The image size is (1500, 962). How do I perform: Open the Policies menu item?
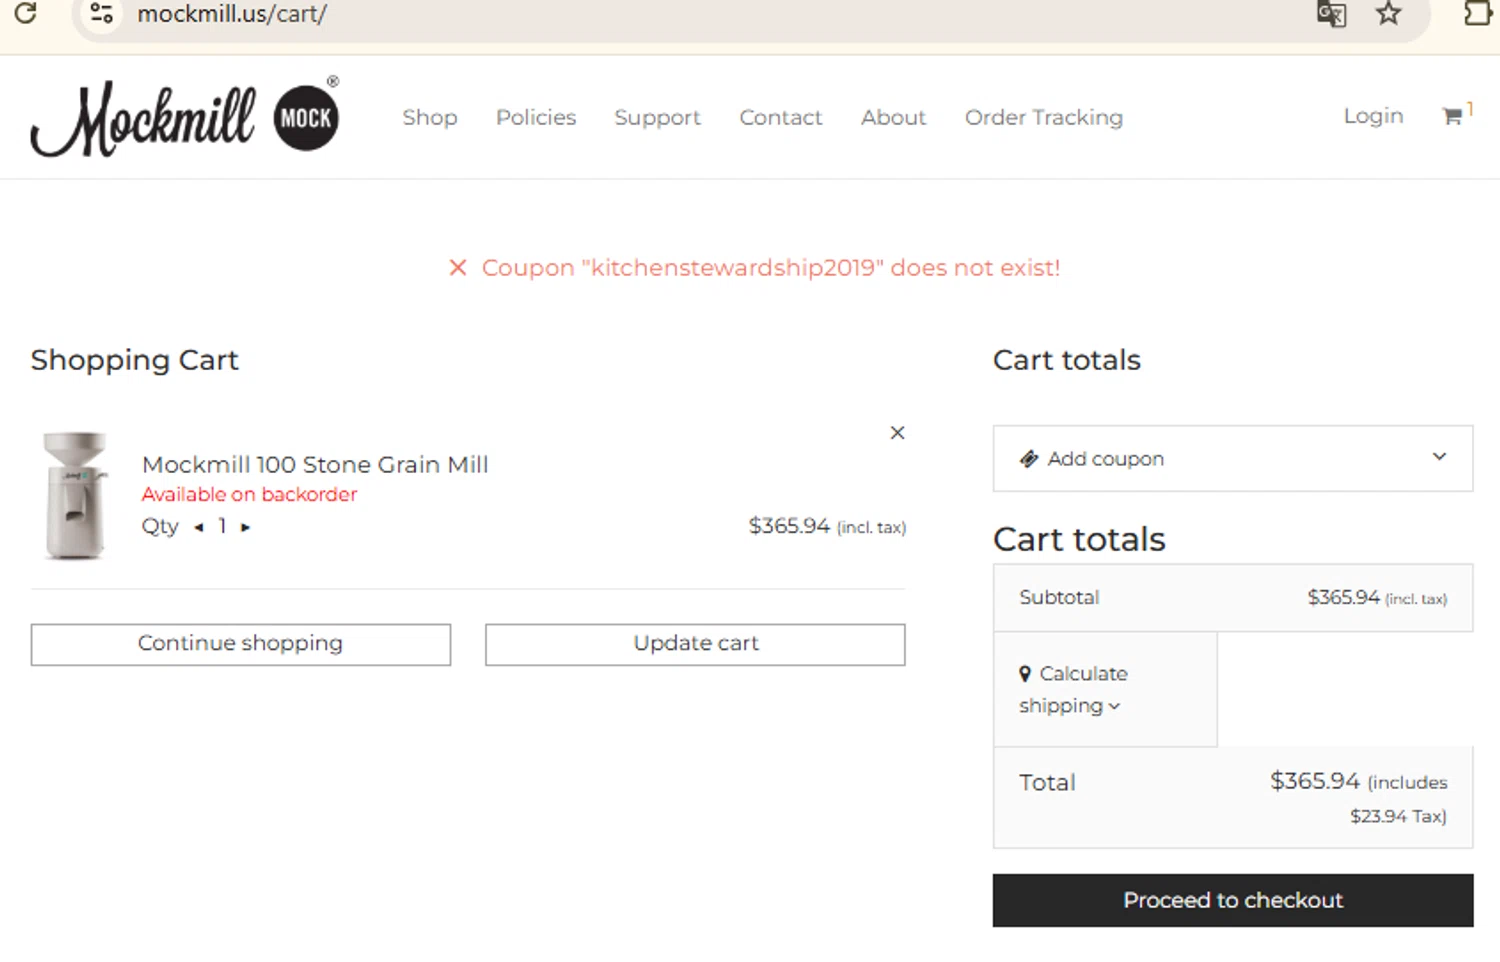[x=536, y=117]
